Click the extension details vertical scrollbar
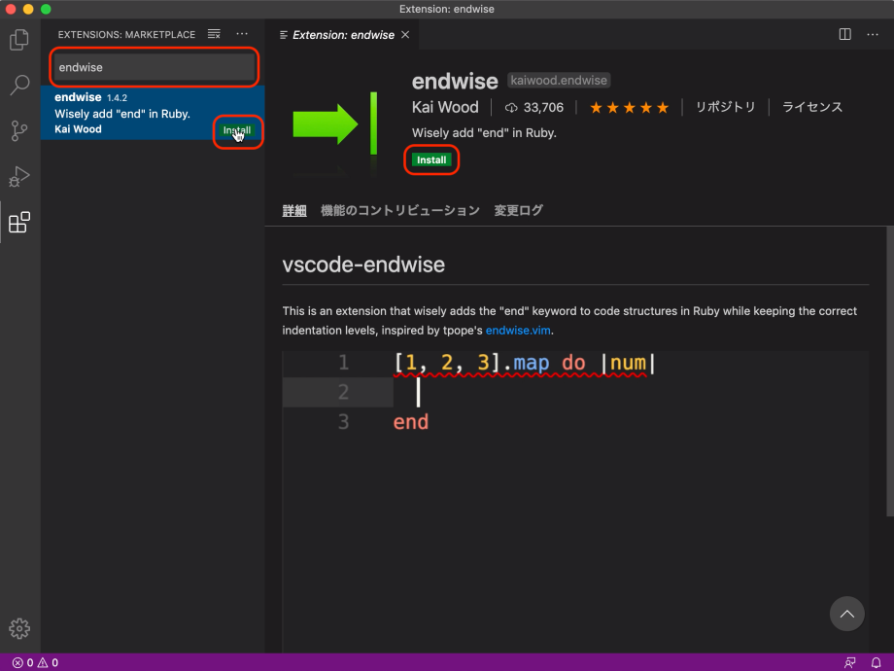894x671 pixels. pyautogui.click(x=889, y=372)
